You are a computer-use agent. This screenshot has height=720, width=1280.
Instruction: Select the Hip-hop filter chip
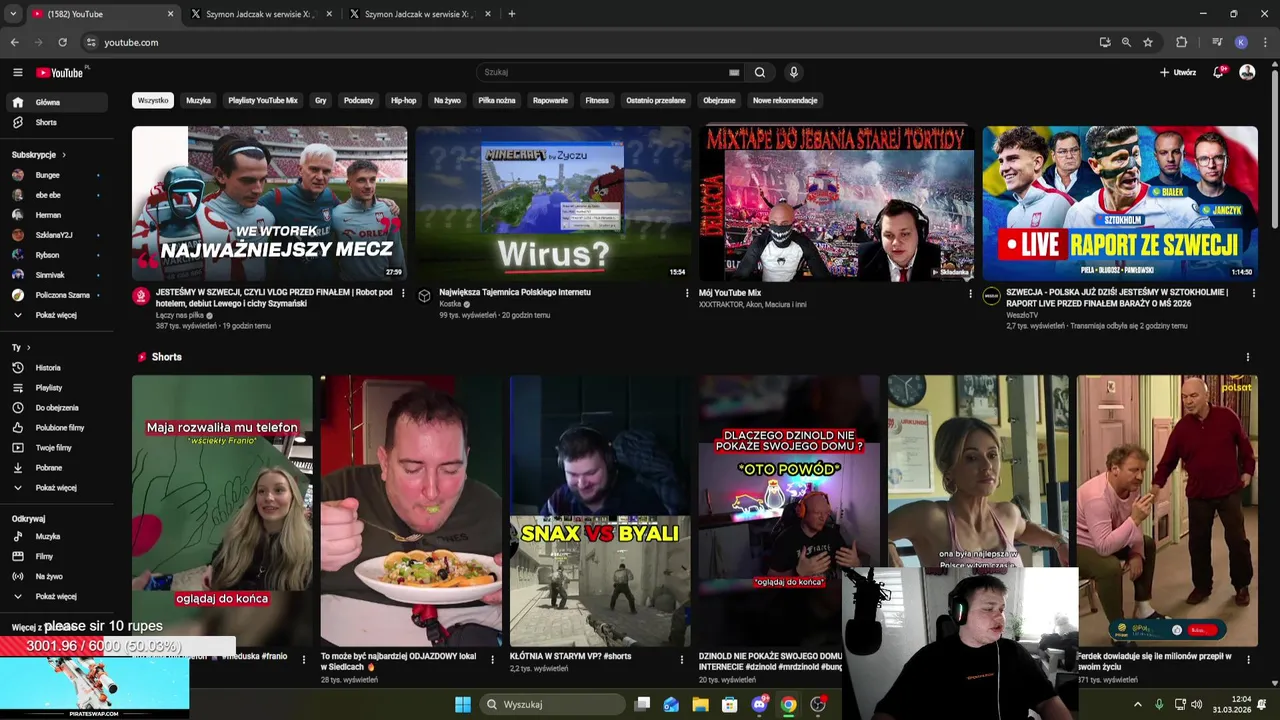click(x=403, y=100)
